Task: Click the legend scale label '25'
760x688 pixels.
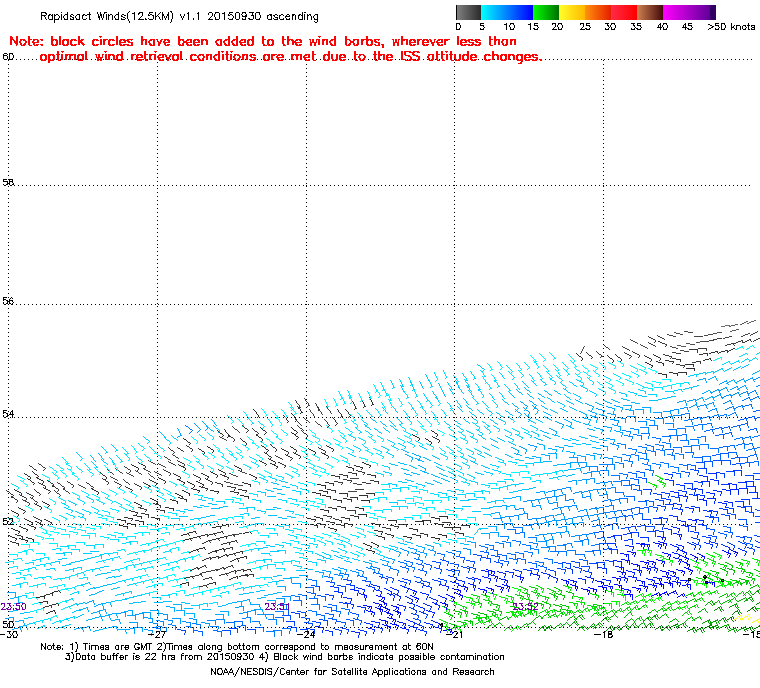Action: click(x=585, y=27)
